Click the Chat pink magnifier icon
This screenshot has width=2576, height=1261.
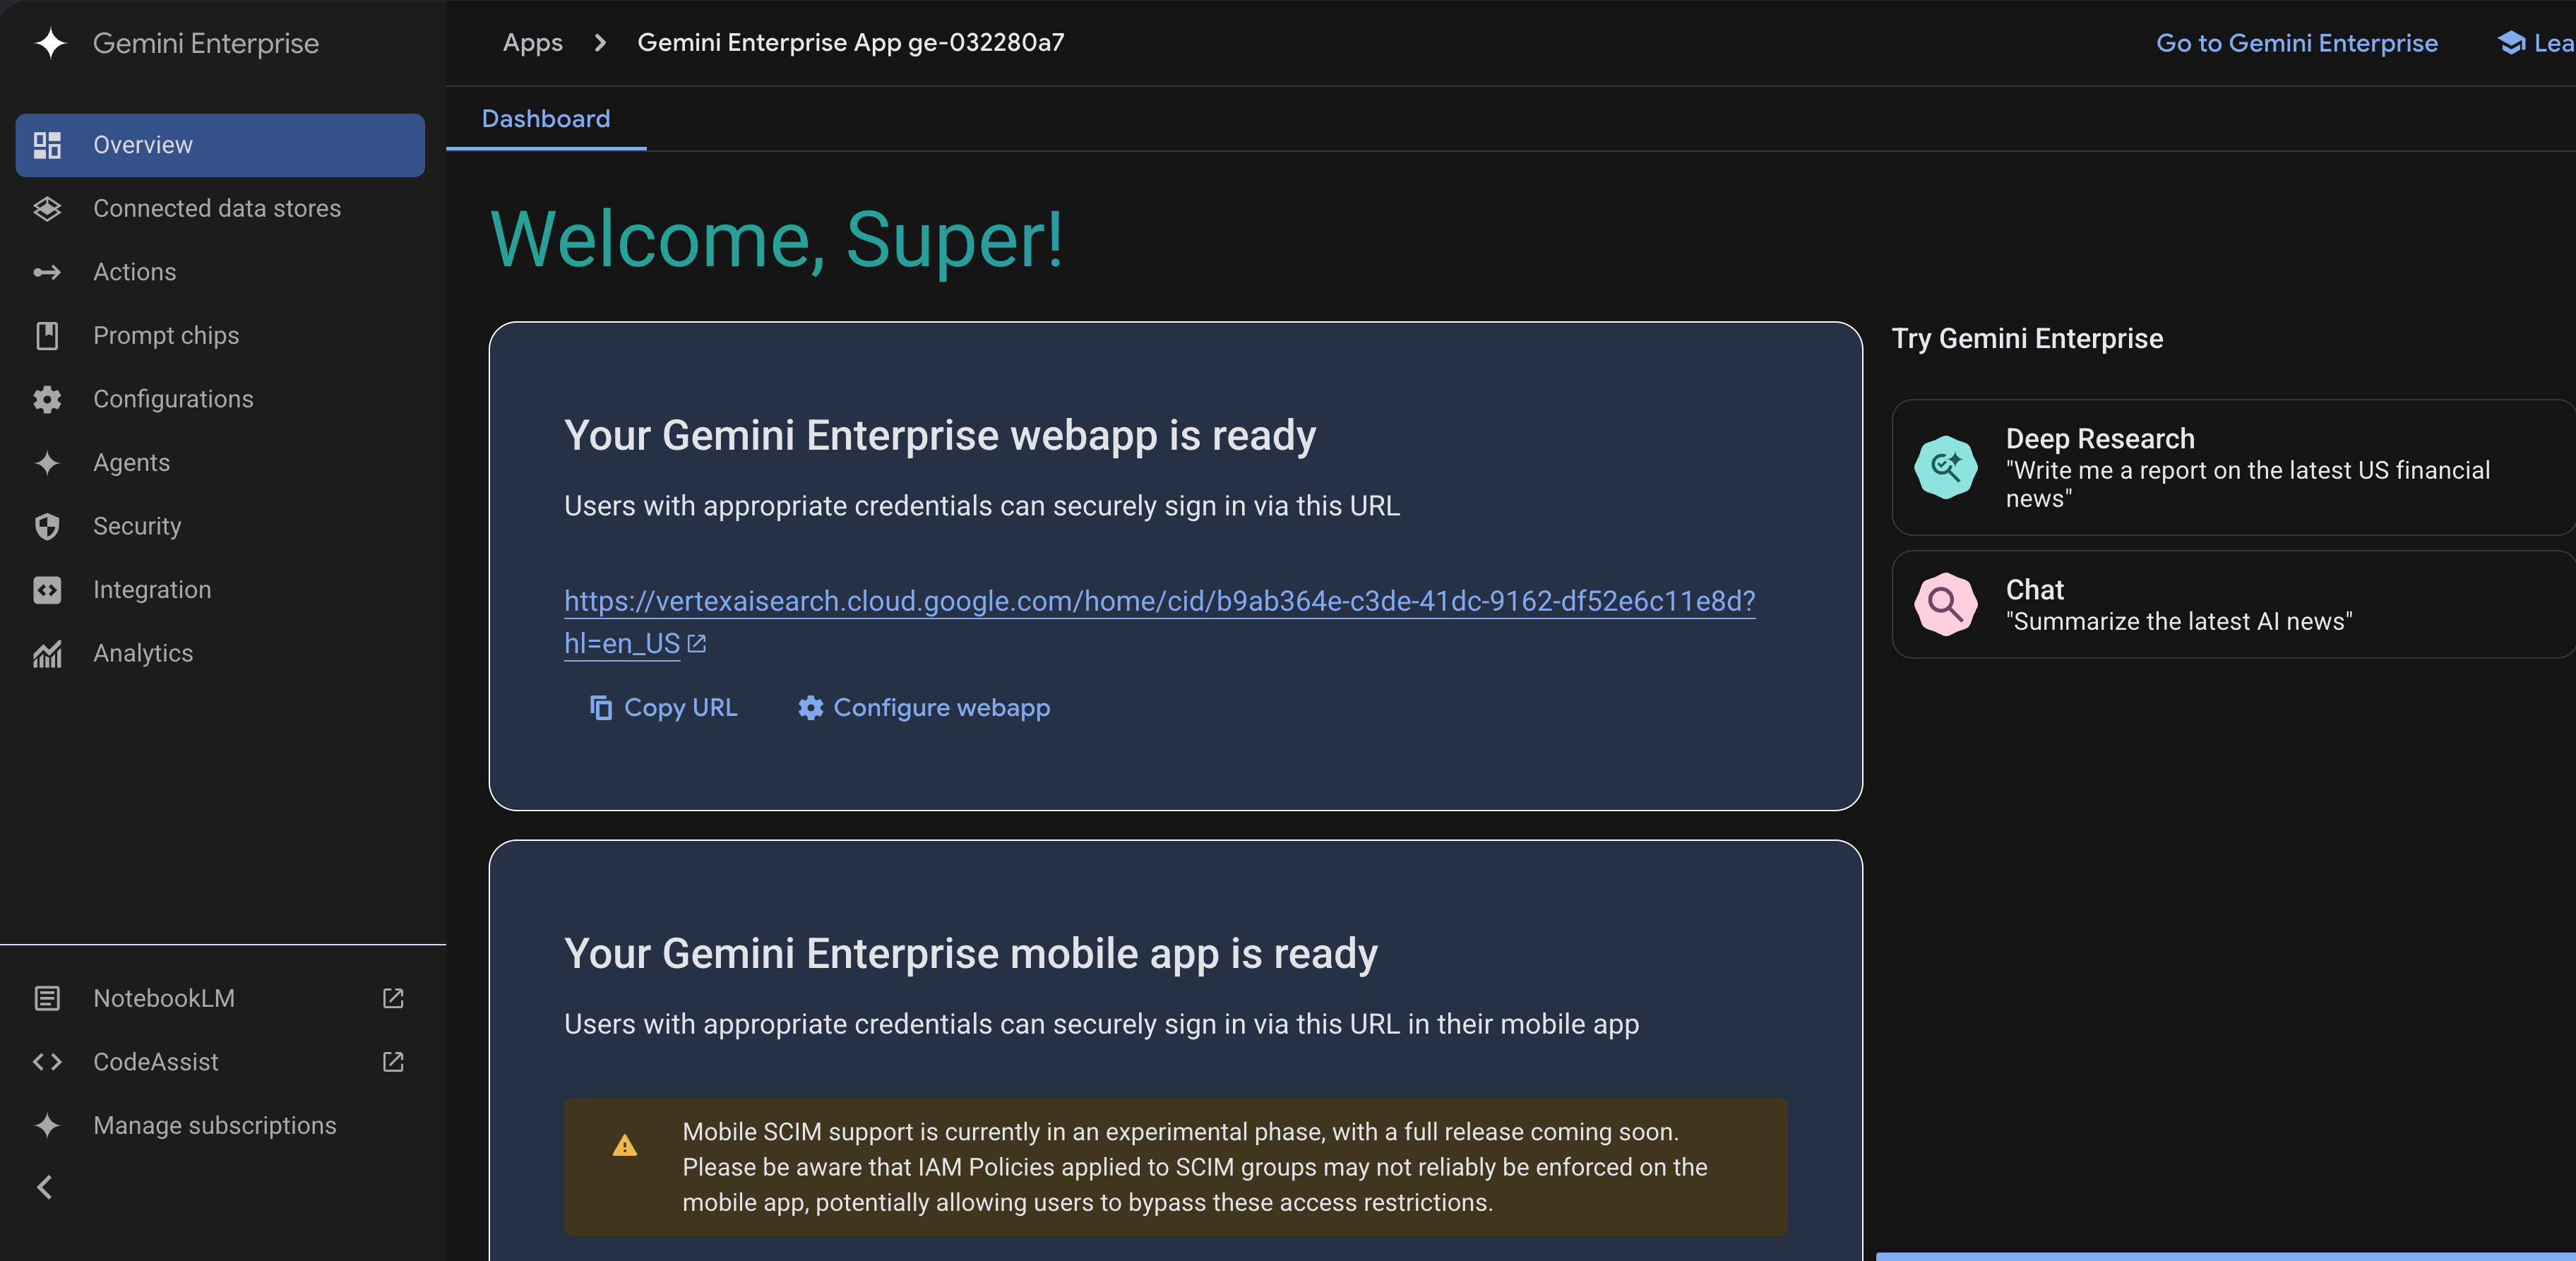click(x=1945, y=604)
